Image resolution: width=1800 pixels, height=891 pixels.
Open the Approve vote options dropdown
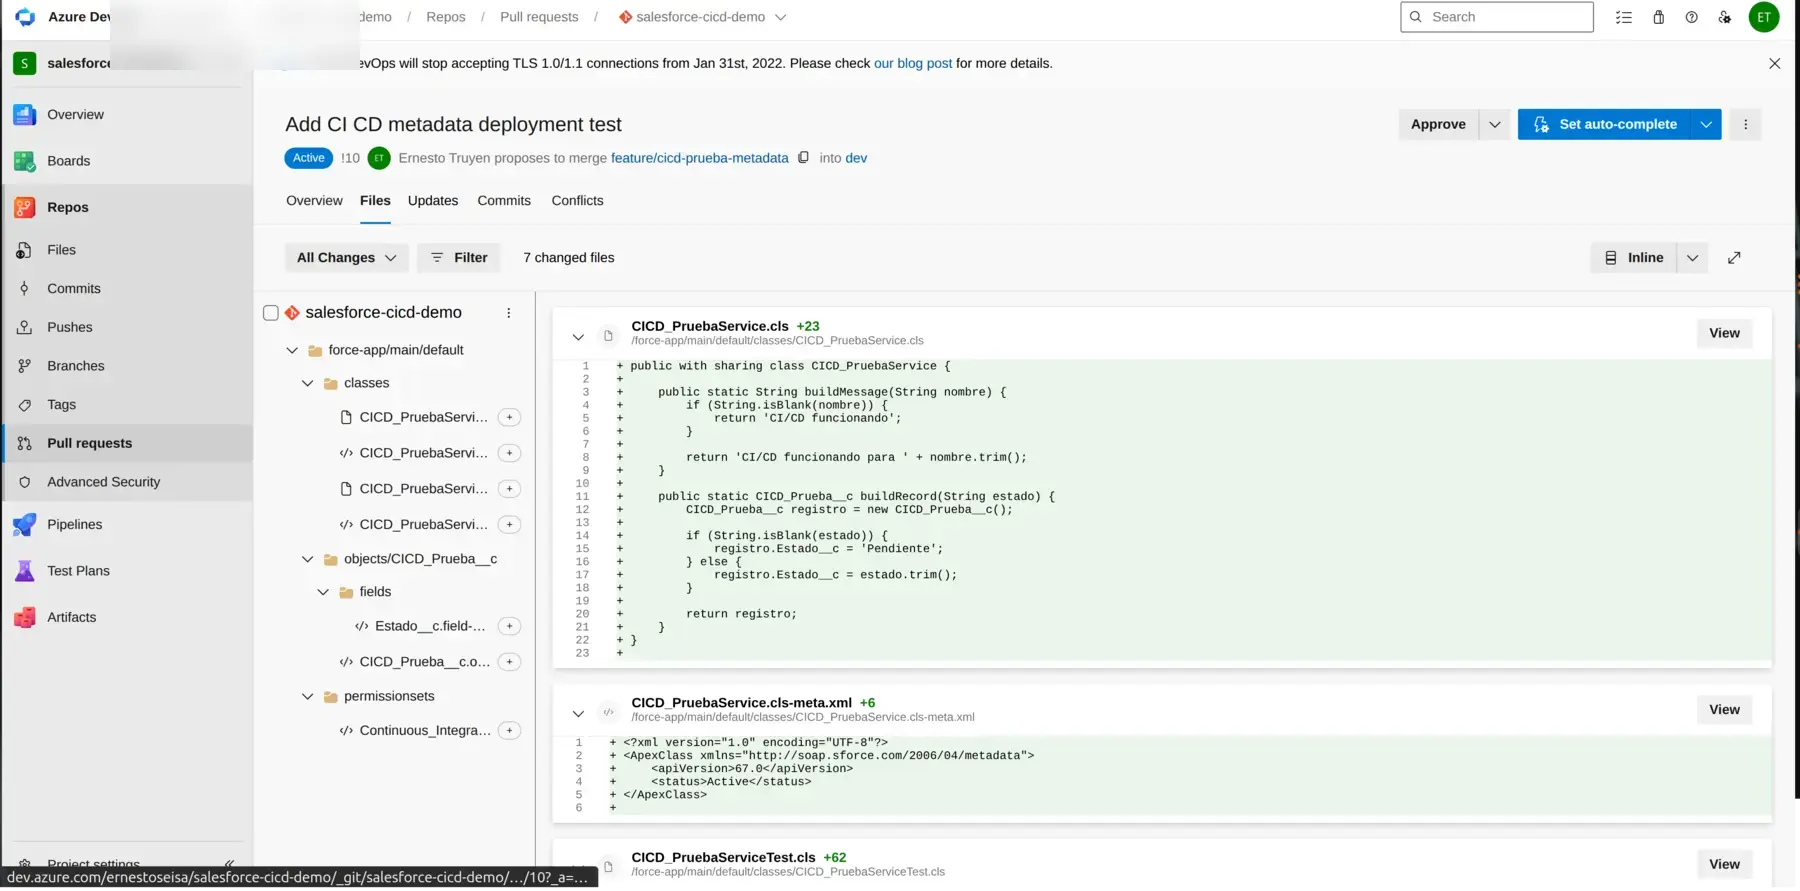coord(1494,125)
